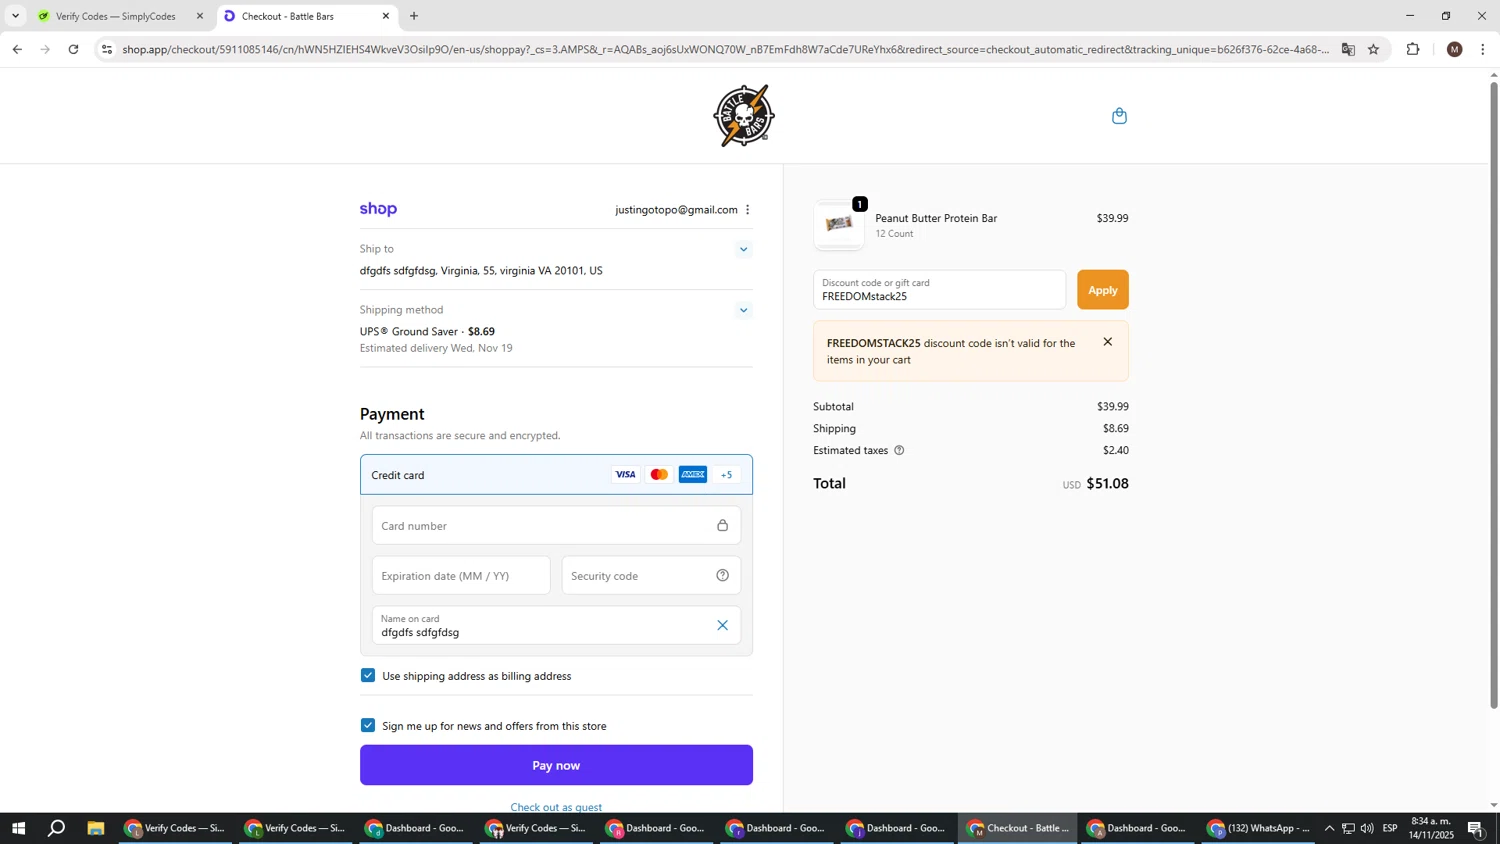Click into the Card number field
The width and height of the screenshot is (1500, 844).
556,526
